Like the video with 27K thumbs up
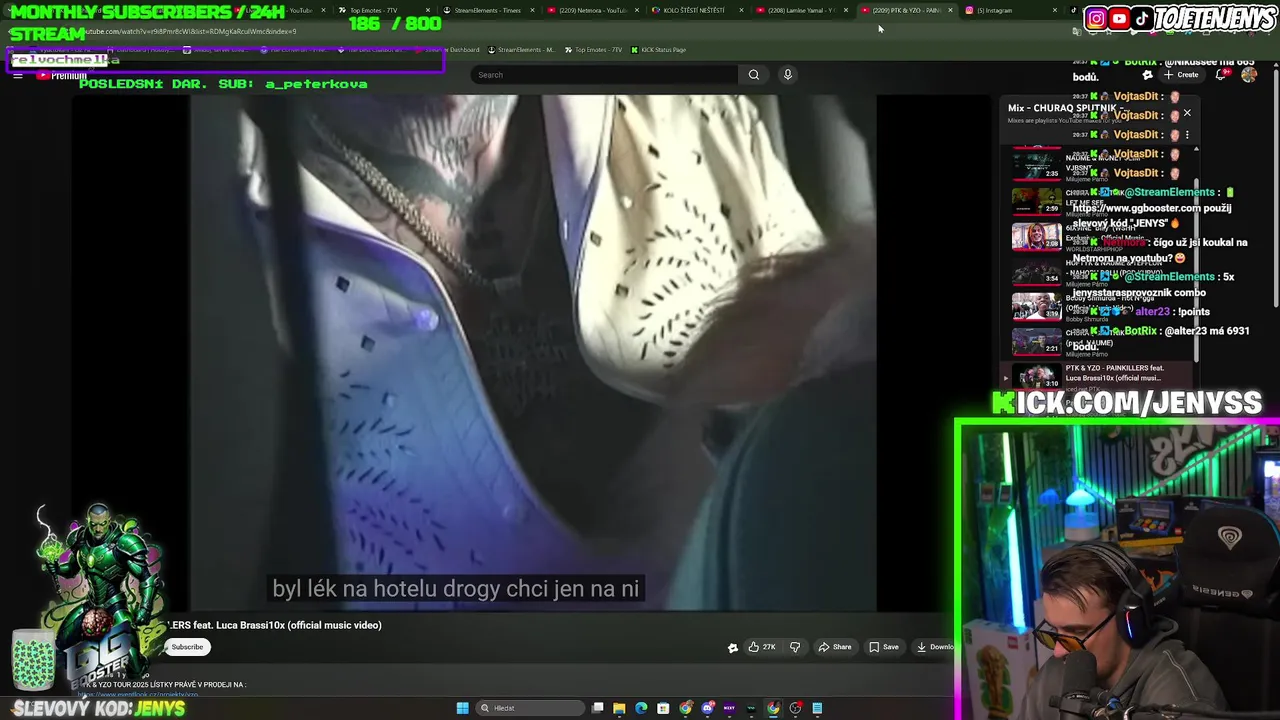 click(762, 647)
